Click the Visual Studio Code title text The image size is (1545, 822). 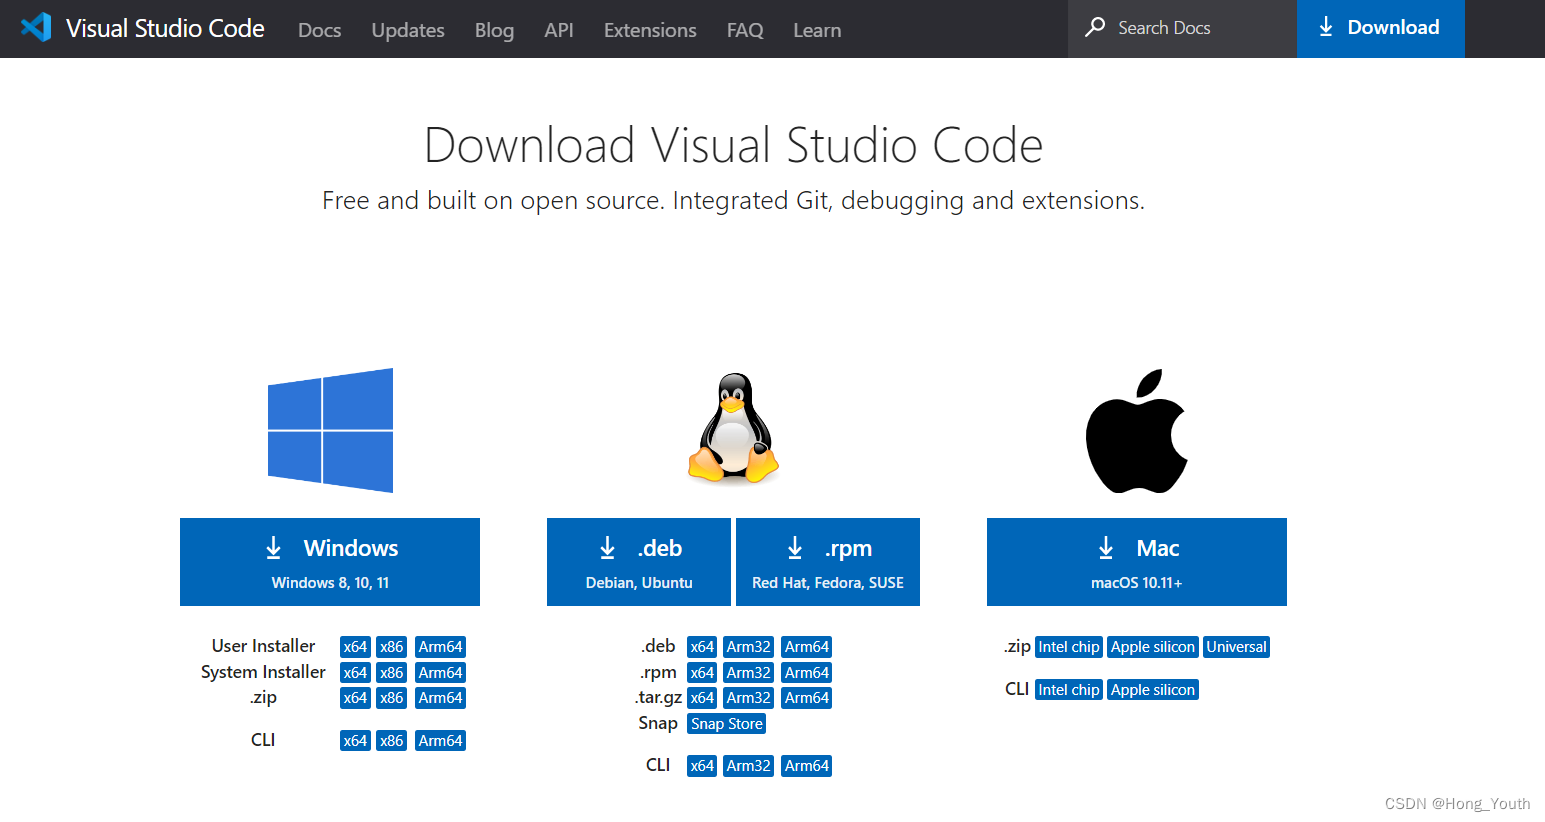point(165,28)
